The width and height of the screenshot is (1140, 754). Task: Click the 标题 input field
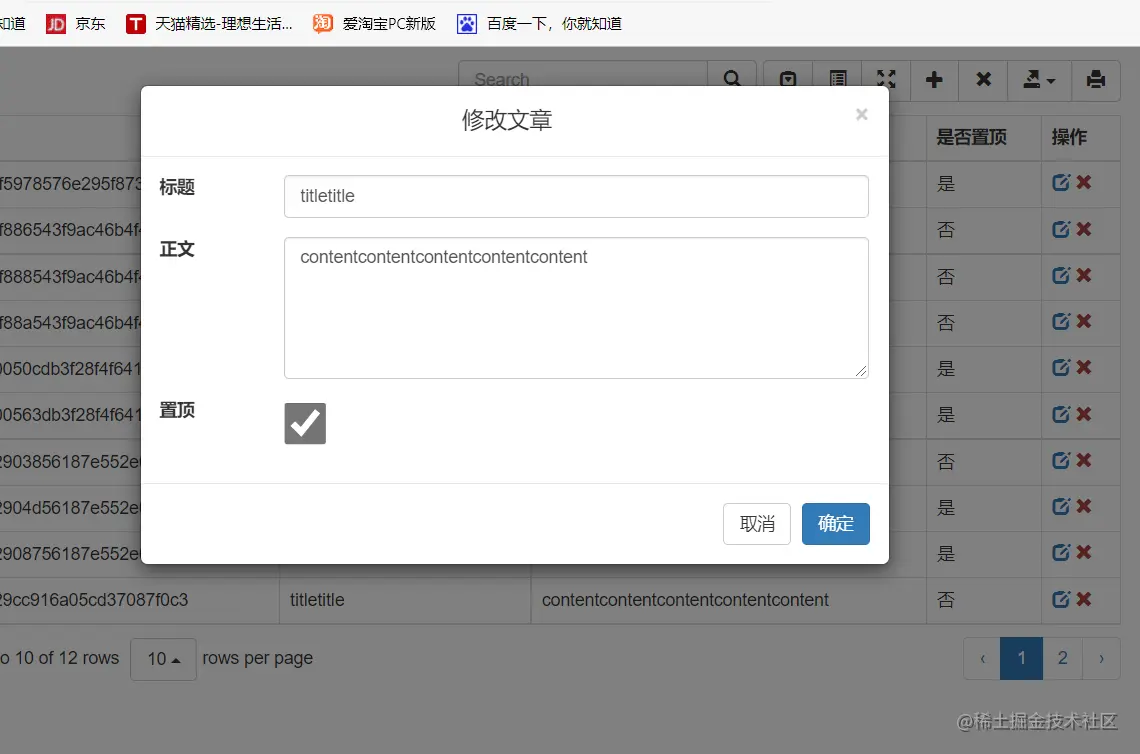[x=576, y=196]
